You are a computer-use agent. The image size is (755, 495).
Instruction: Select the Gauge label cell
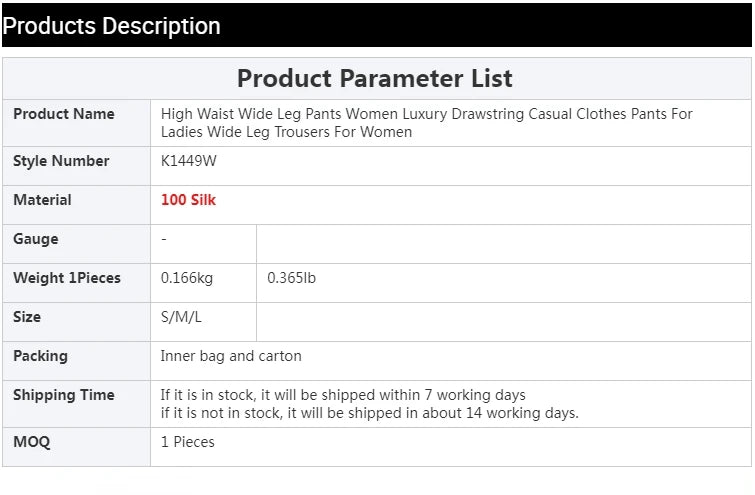click(77, 244)
